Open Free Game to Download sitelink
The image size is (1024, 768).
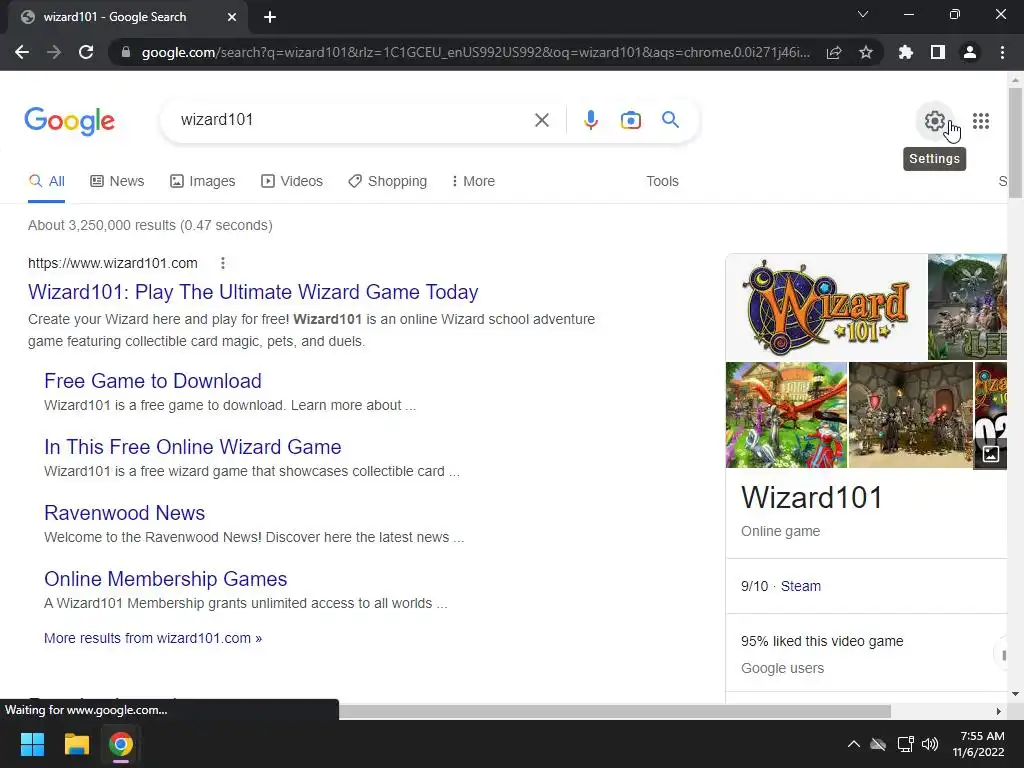click(153, 381)
